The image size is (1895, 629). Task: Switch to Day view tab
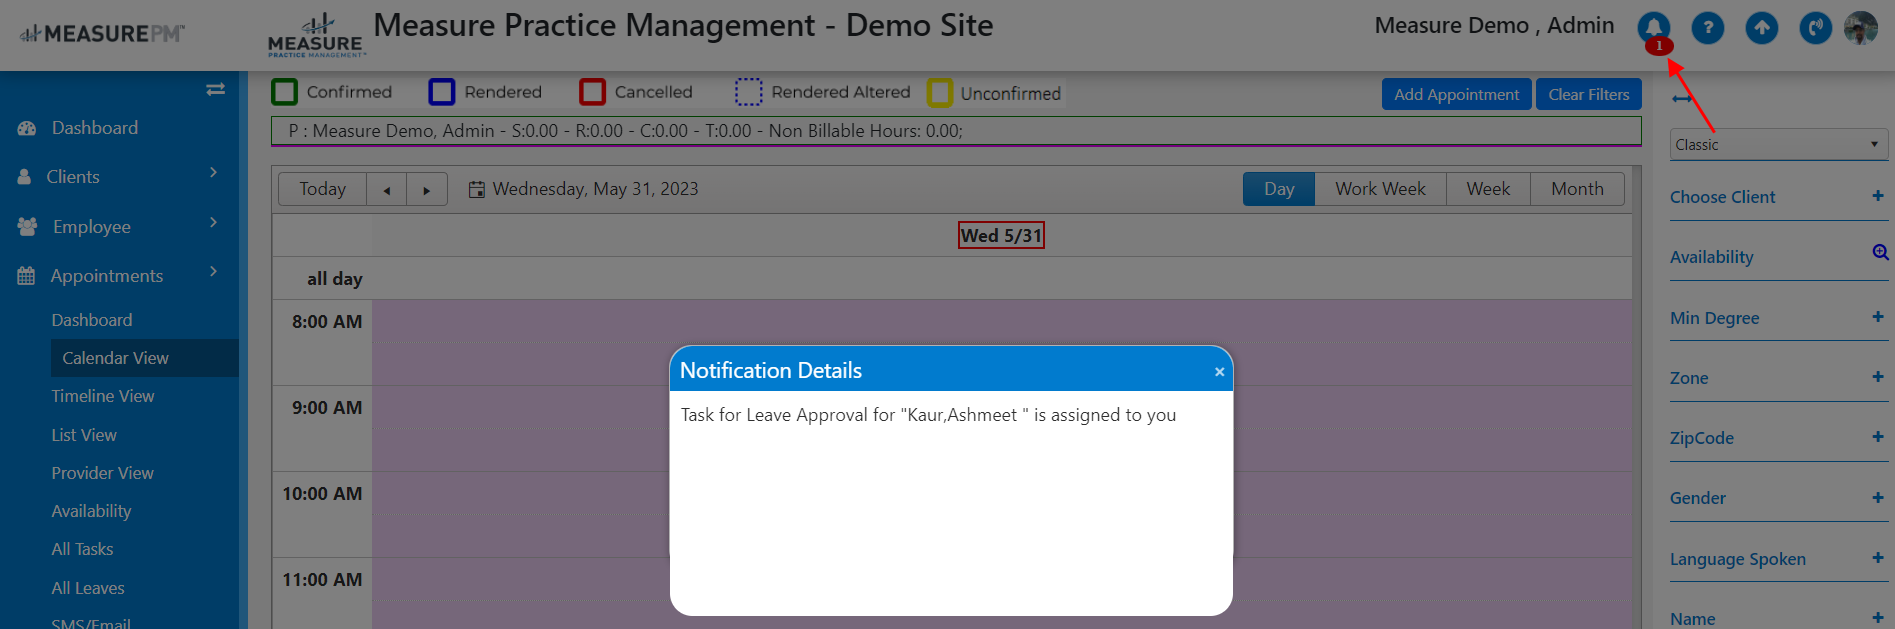point(1279,189)
